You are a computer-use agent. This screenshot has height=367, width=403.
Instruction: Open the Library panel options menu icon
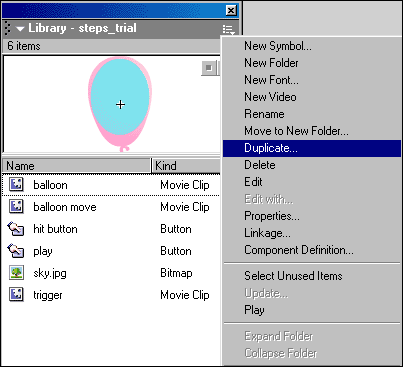coord(229,30)
